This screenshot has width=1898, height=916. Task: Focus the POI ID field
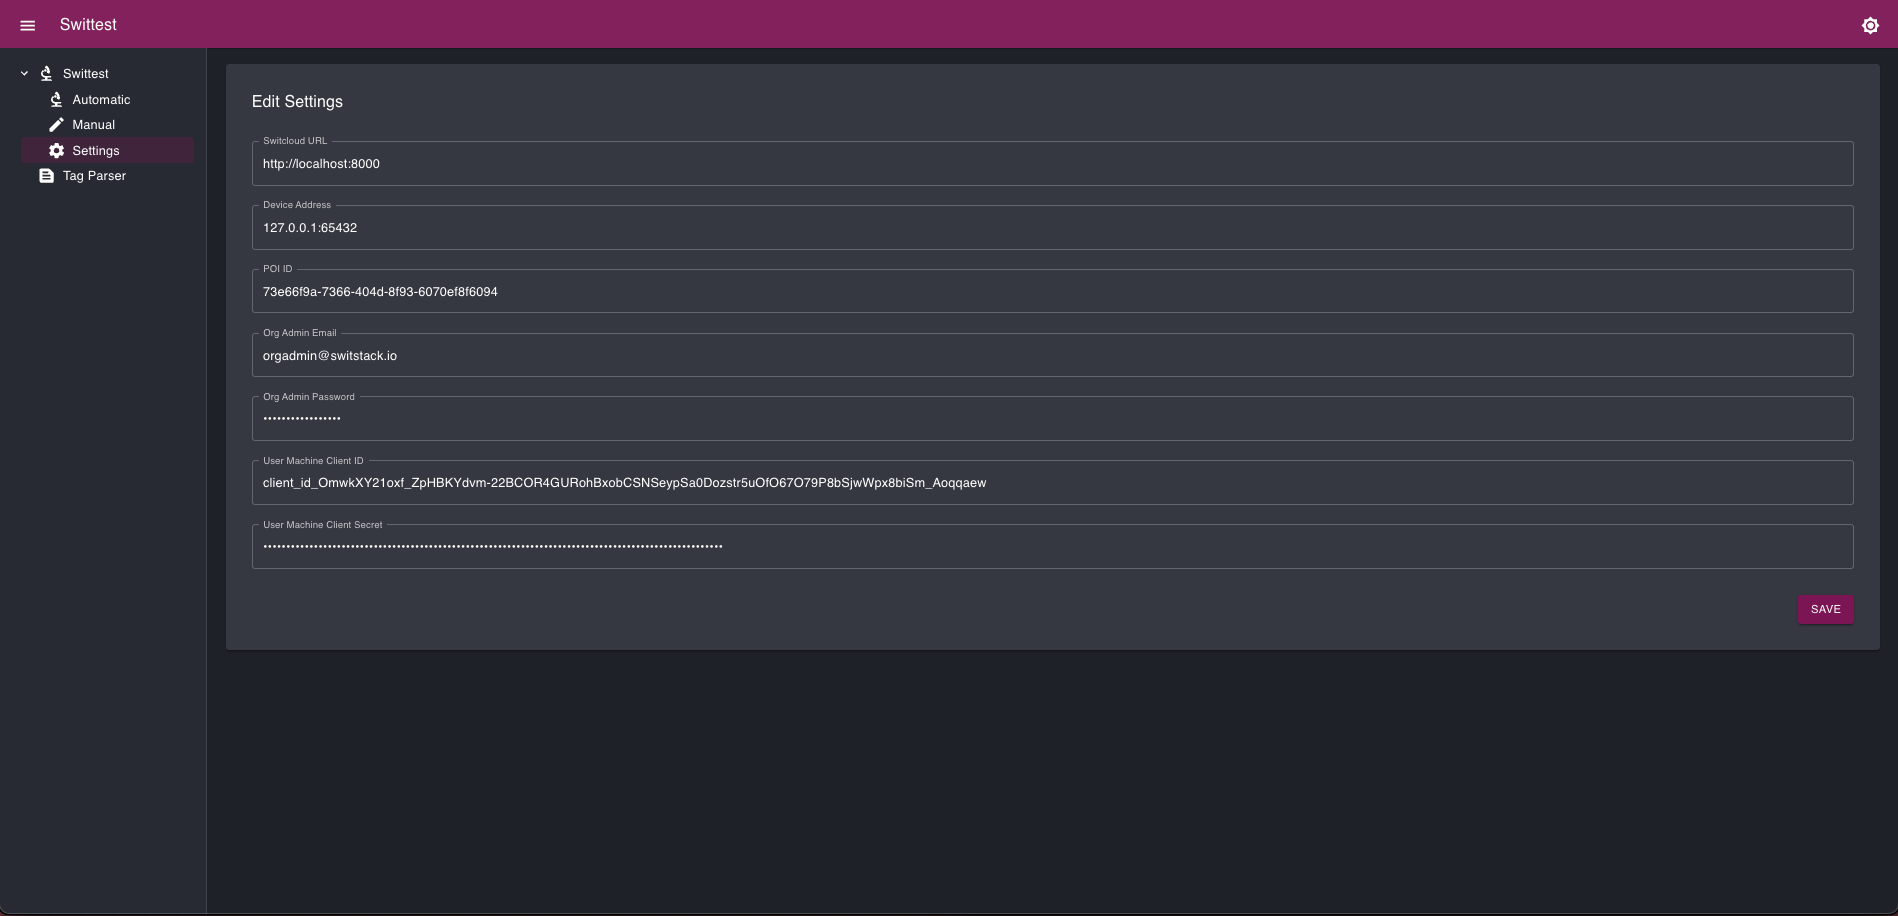click(x=1052, y=291)
